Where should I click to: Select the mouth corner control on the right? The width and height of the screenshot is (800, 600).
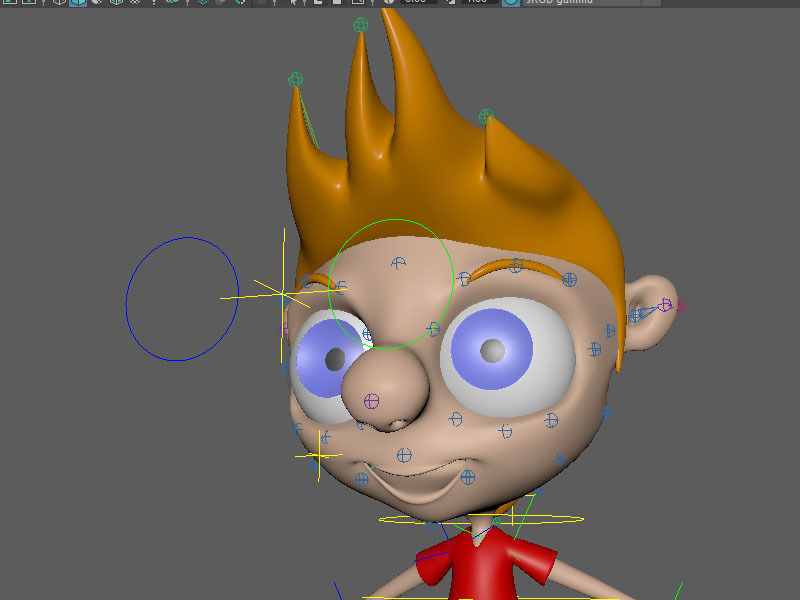468,477
